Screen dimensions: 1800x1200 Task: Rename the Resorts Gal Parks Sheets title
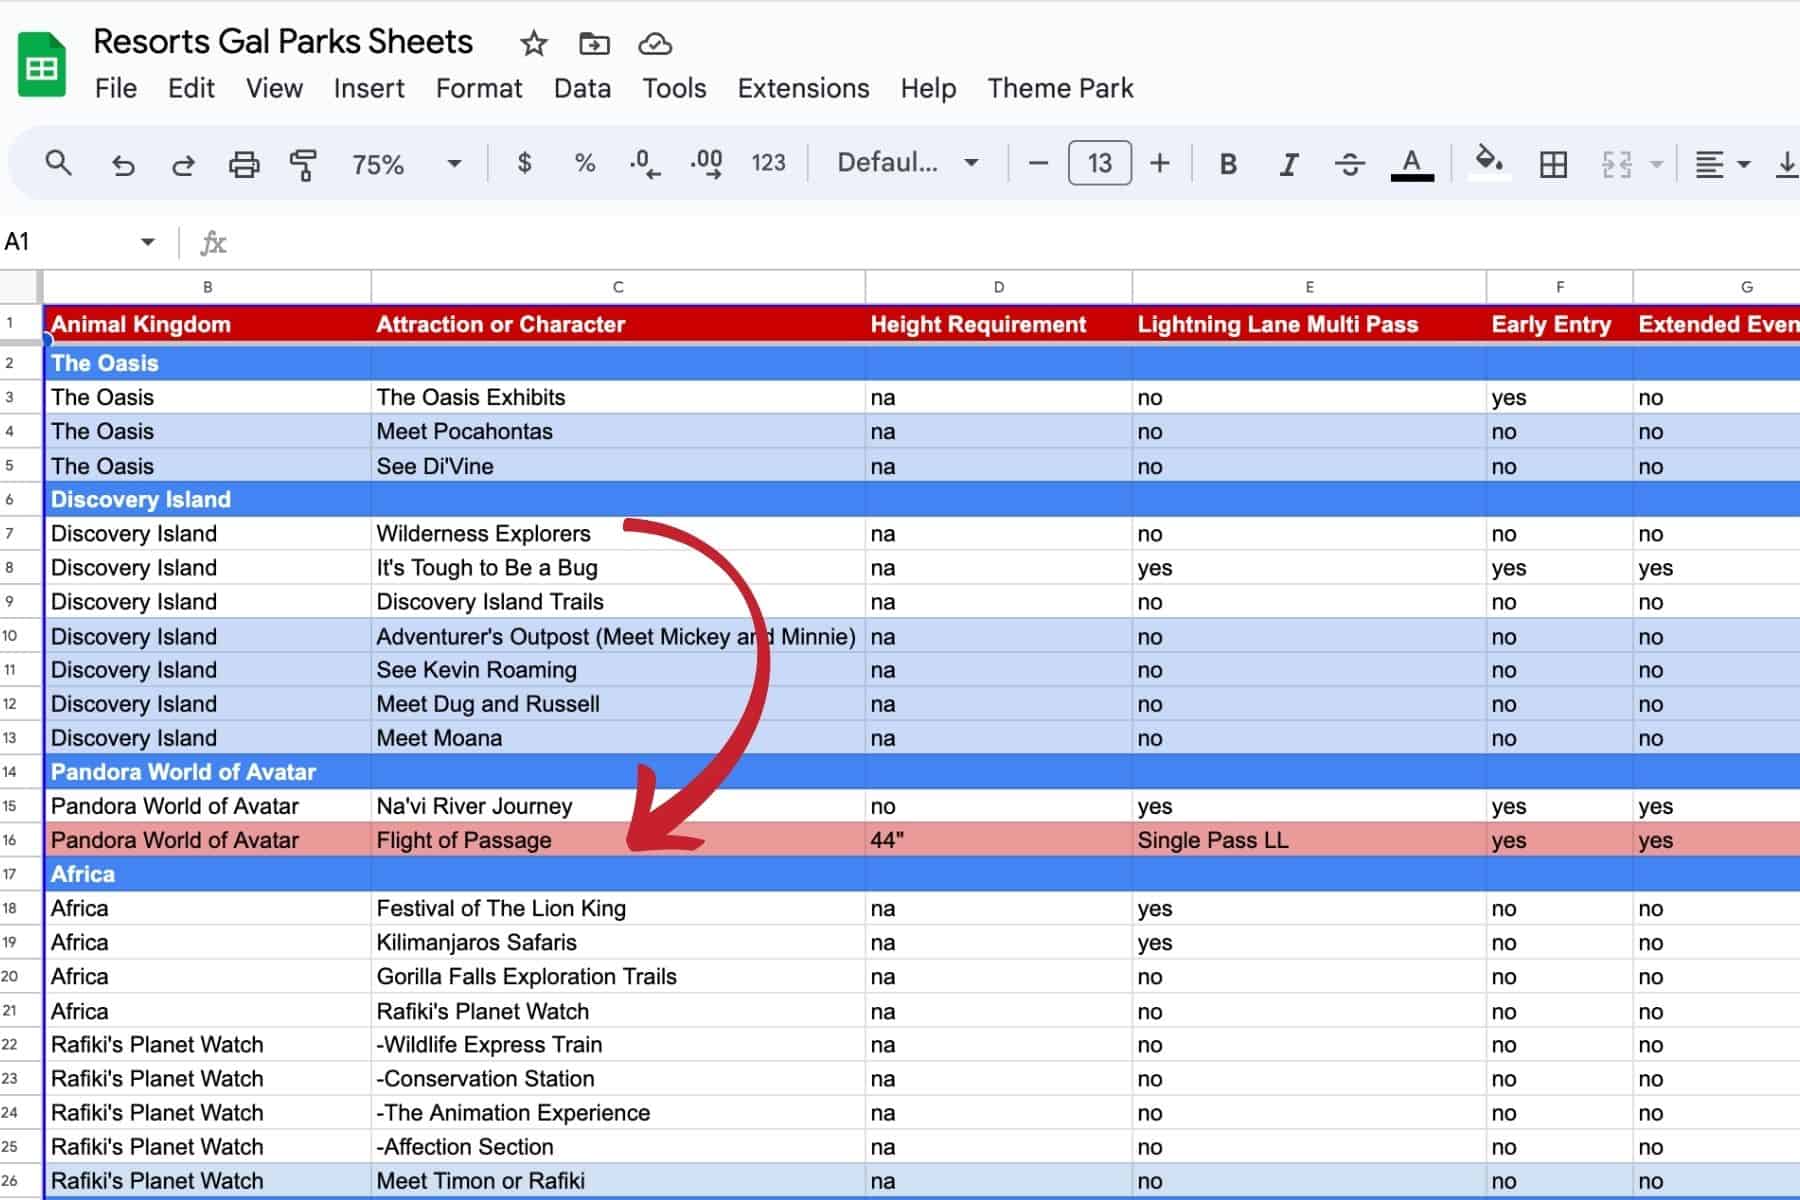[x=283, y=42]
